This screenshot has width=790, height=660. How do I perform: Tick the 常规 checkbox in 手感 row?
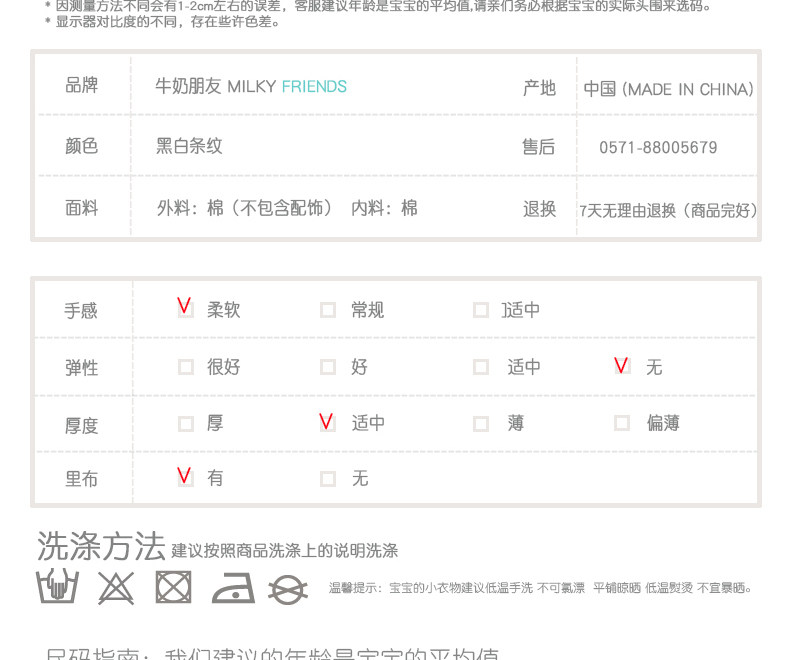pyautogui.click(x=328, y=310)
